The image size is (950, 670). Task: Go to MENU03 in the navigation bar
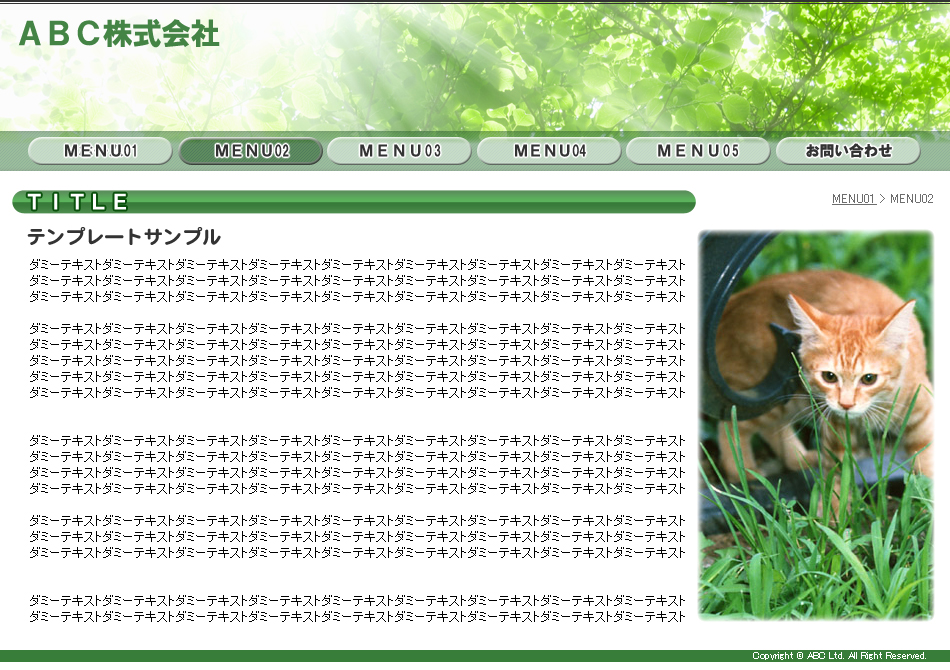399,151
